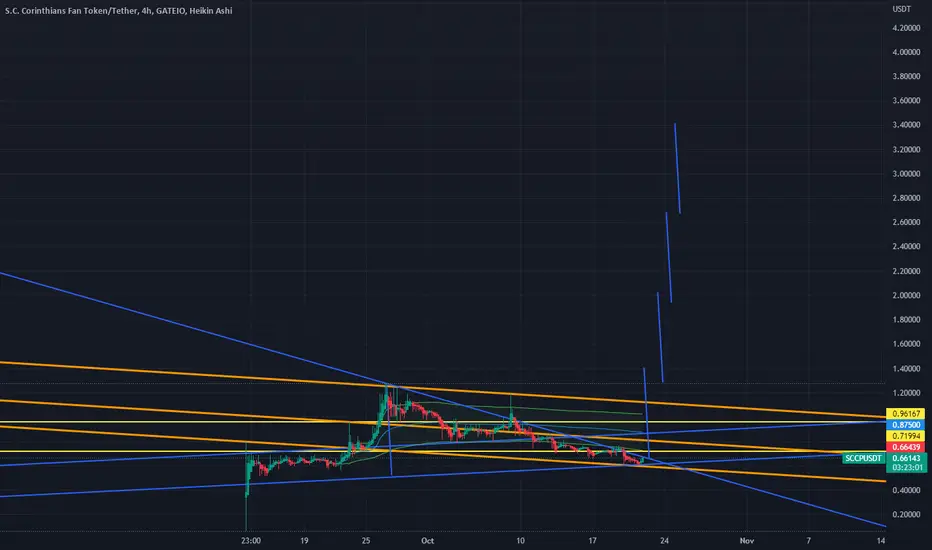Viewport: 932px width, 550px height.
Task: Click the SCCPUSDT symbol tag
Action: coord(863,458)
